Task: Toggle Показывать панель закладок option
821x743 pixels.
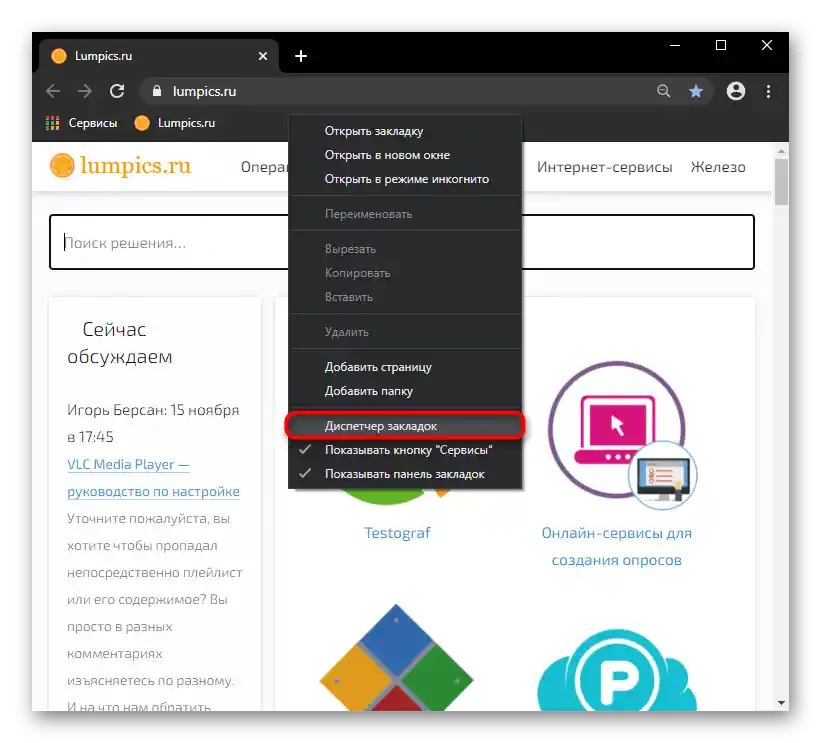Action: (x=405, y=474)
